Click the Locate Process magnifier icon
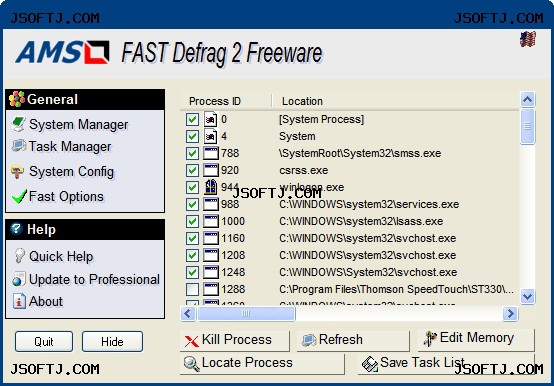The width and height of the screenshot is (554, 386). pyautogui.click(x=191, y=364)
